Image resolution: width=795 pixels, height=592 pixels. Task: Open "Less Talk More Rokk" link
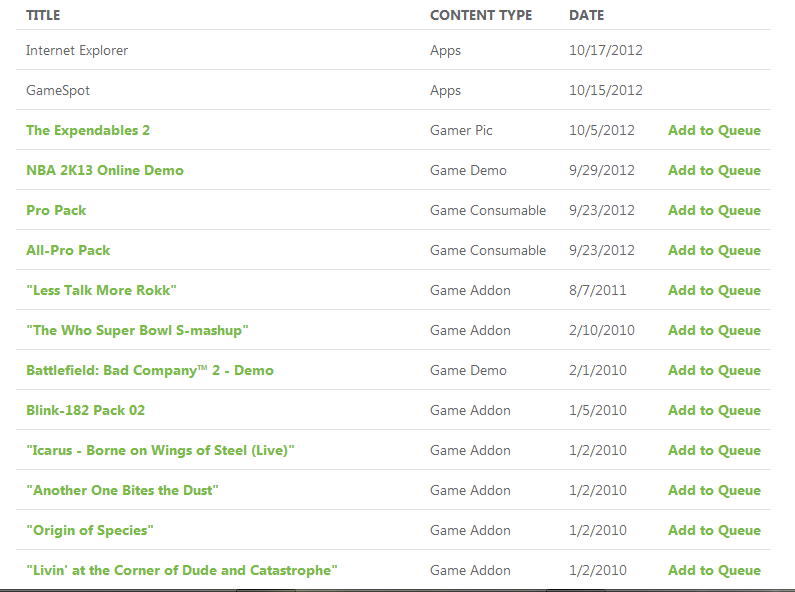[101, 290]
